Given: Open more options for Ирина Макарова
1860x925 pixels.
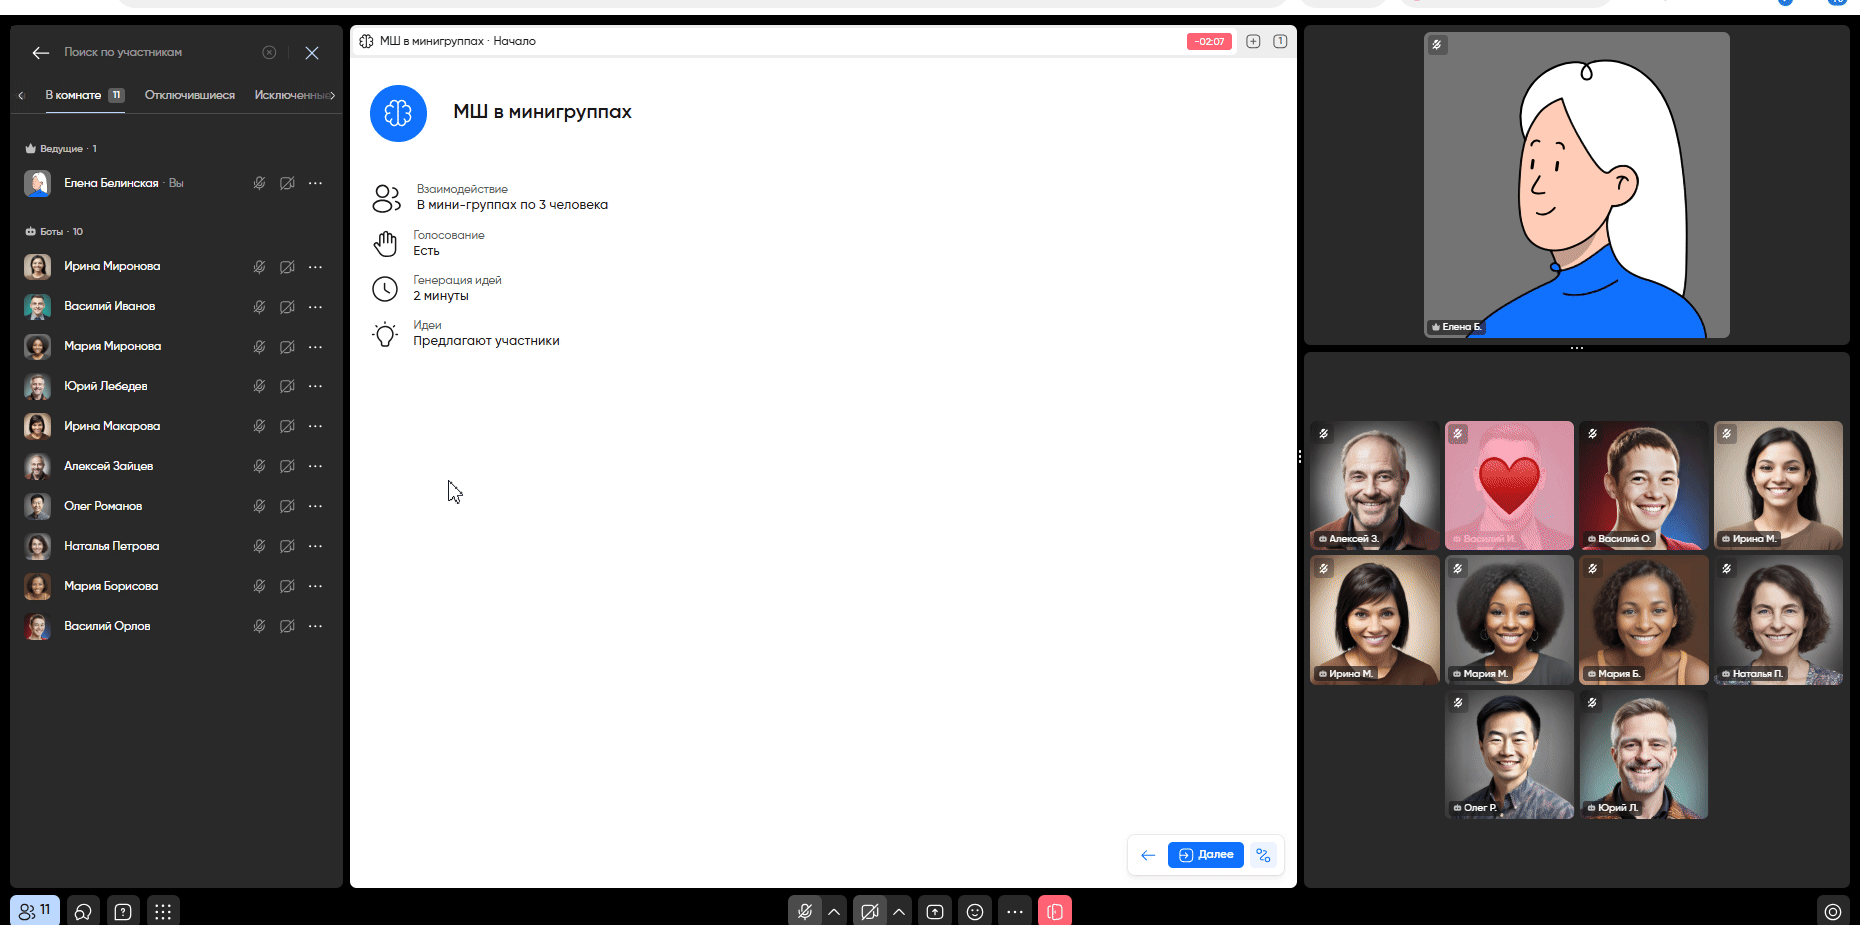Looking at the screenshot, I should (x=315, y=426).
